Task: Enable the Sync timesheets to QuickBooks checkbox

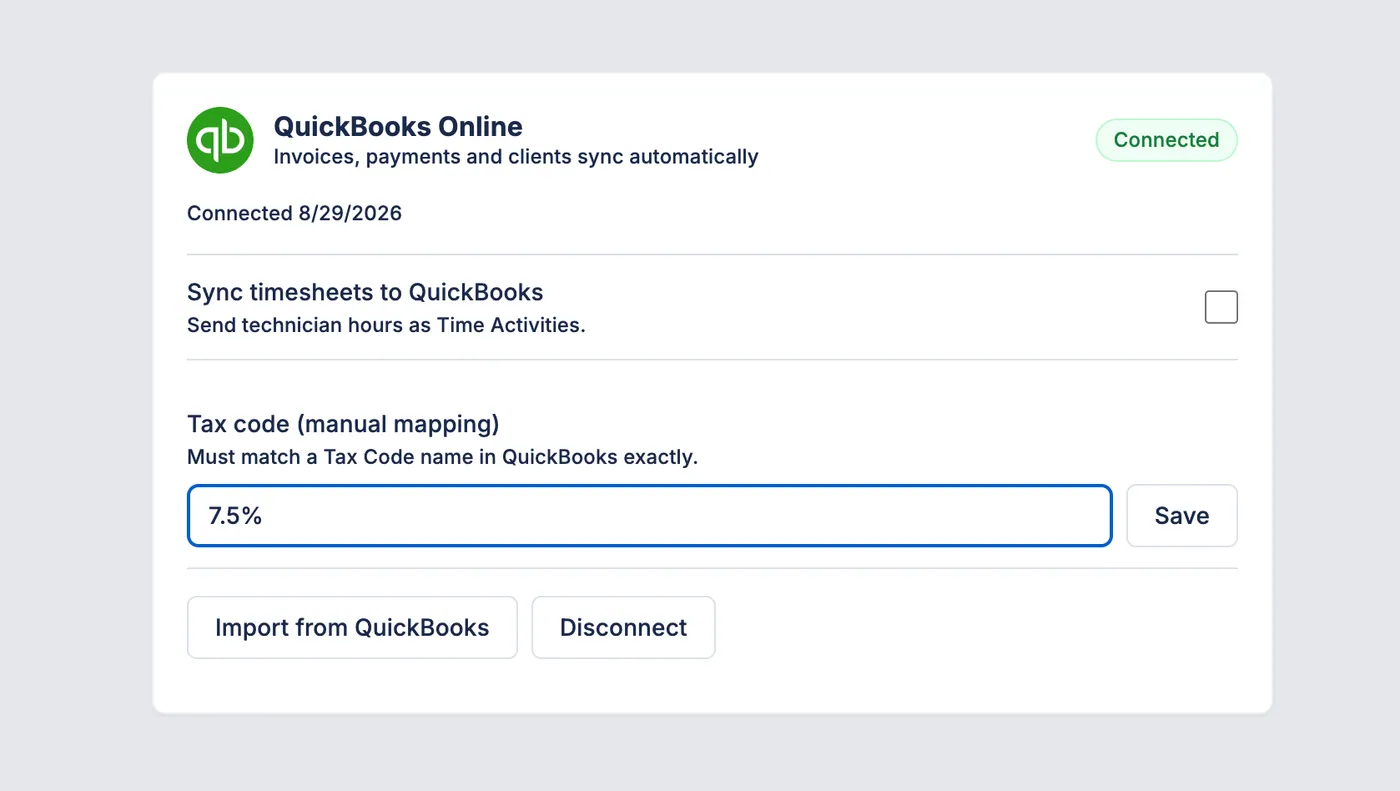Action: tap(1221, 307)
